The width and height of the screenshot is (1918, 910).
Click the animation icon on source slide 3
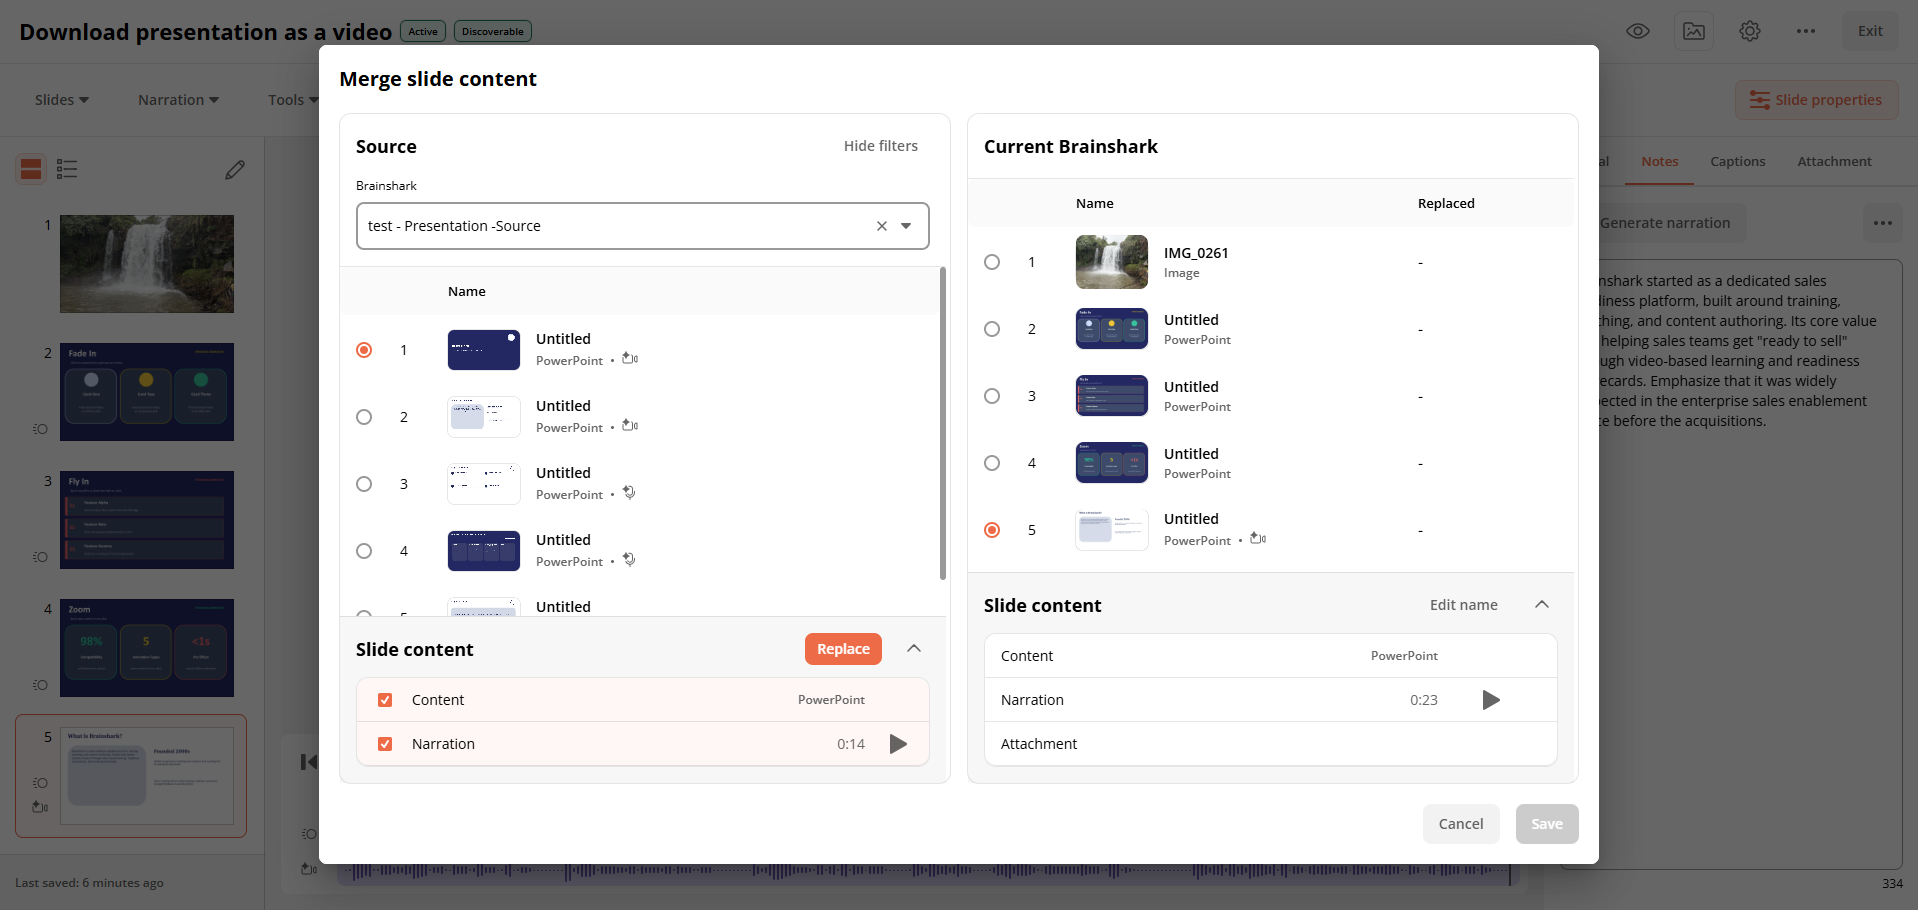629,492
